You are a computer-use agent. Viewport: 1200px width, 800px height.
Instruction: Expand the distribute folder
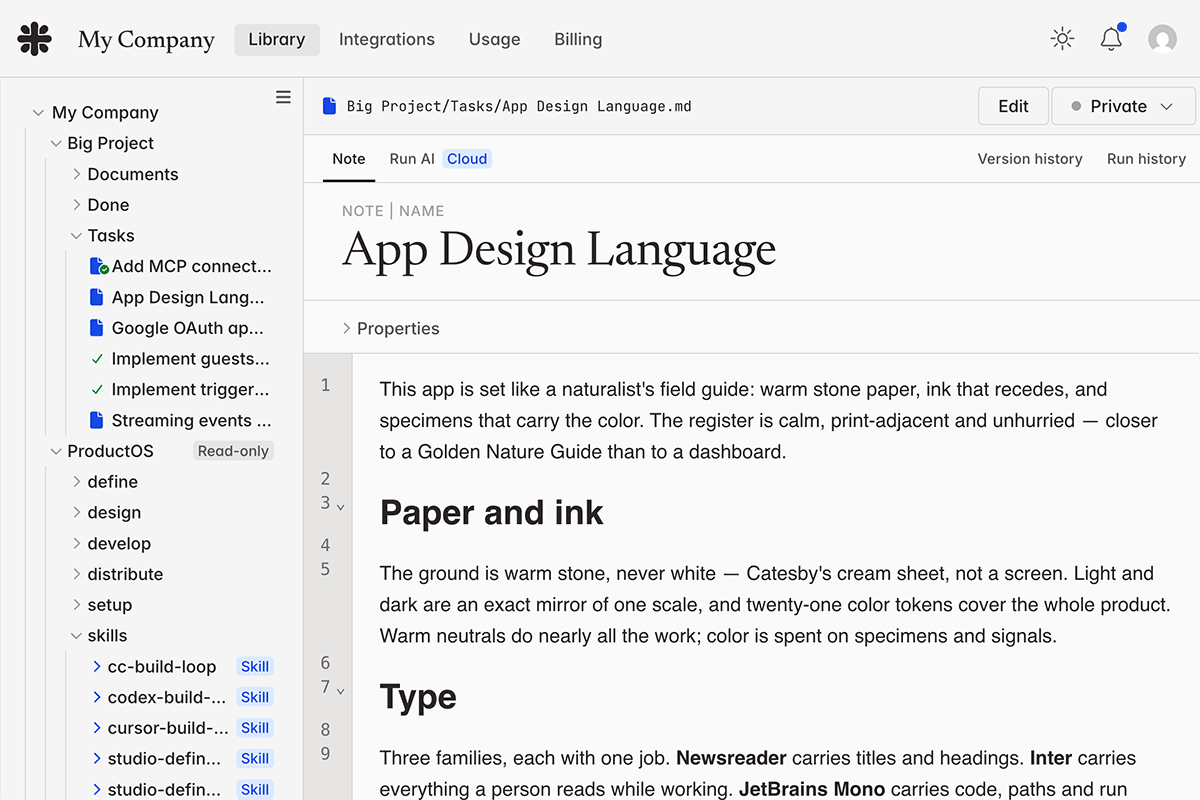coord(77,574)
